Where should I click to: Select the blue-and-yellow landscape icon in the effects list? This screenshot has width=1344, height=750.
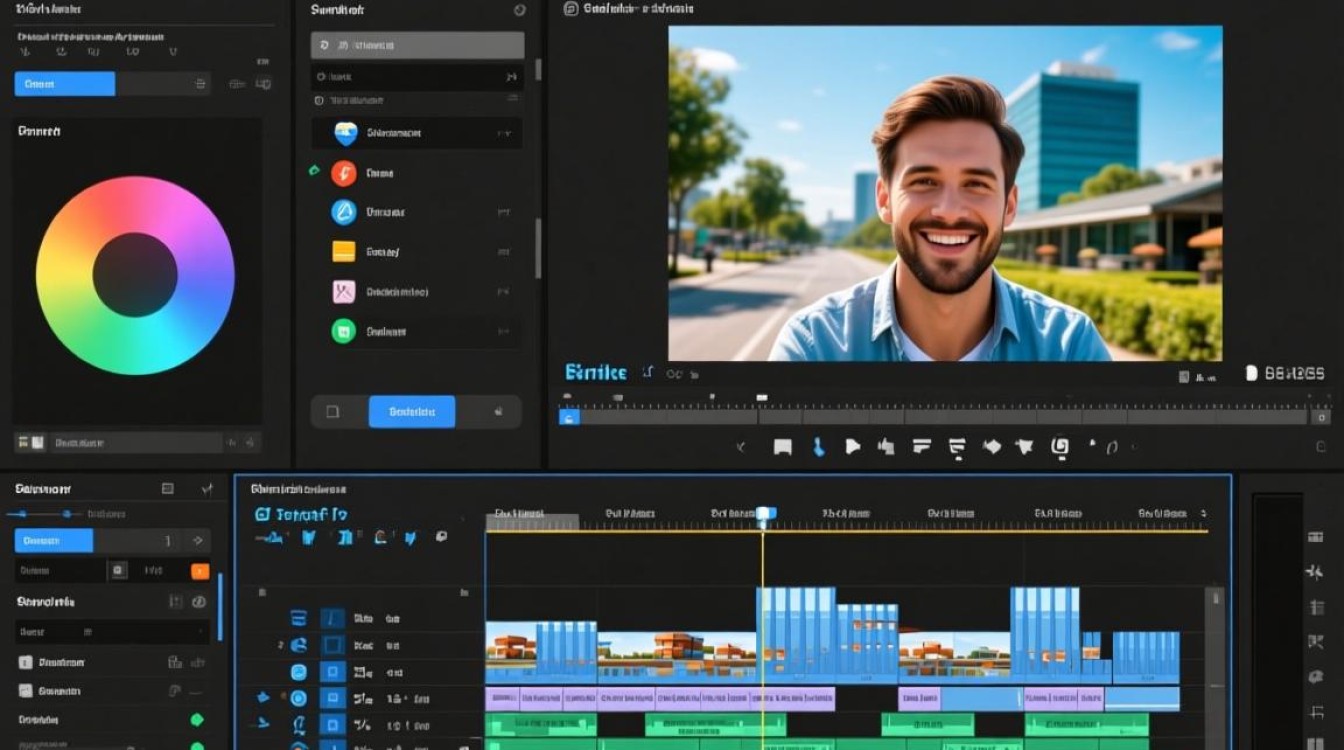(346, 133)
